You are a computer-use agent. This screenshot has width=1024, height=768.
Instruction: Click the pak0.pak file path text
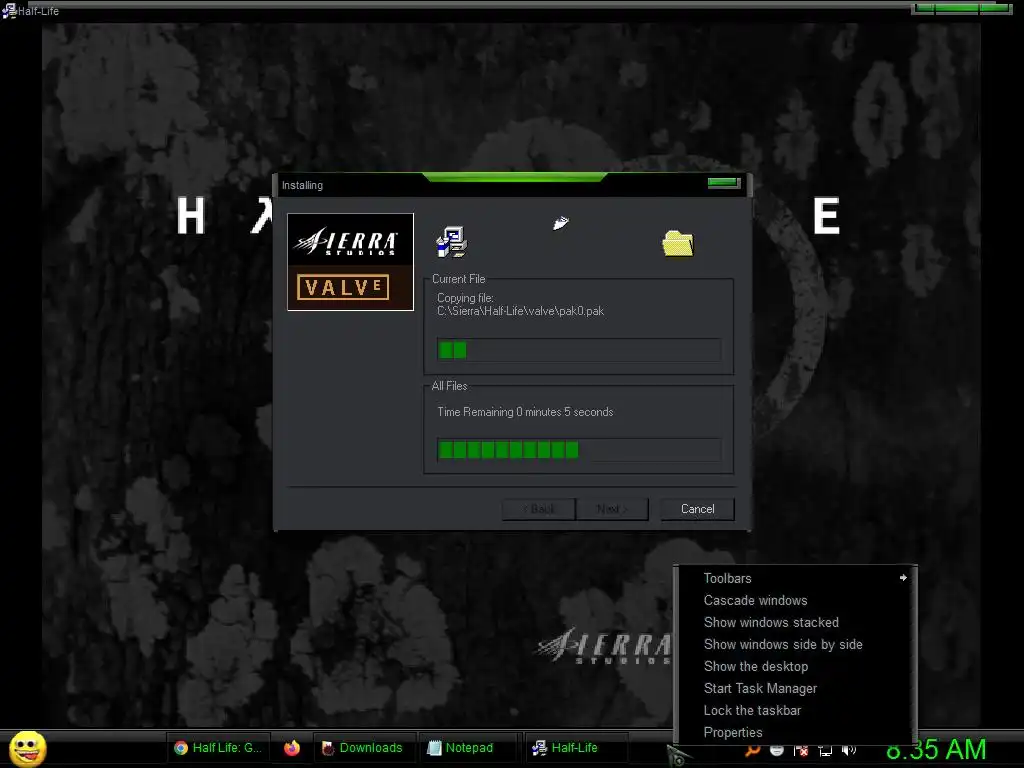[520, 311]
